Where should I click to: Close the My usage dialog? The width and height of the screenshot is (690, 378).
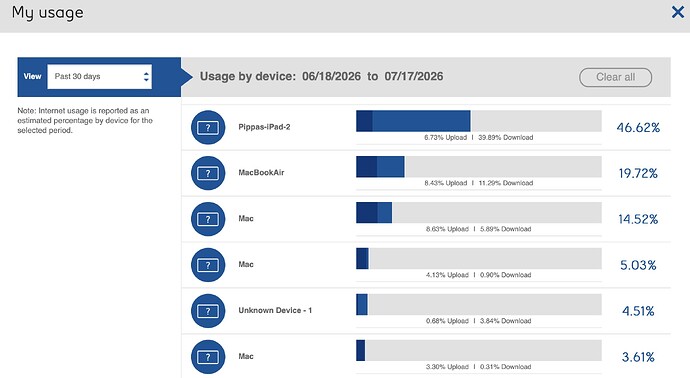678,12
